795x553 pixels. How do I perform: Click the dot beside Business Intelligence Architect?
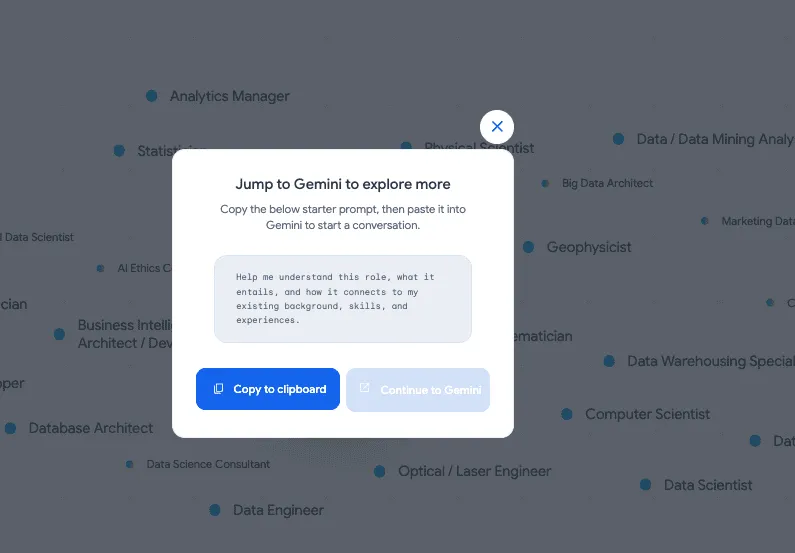(59, 334)
